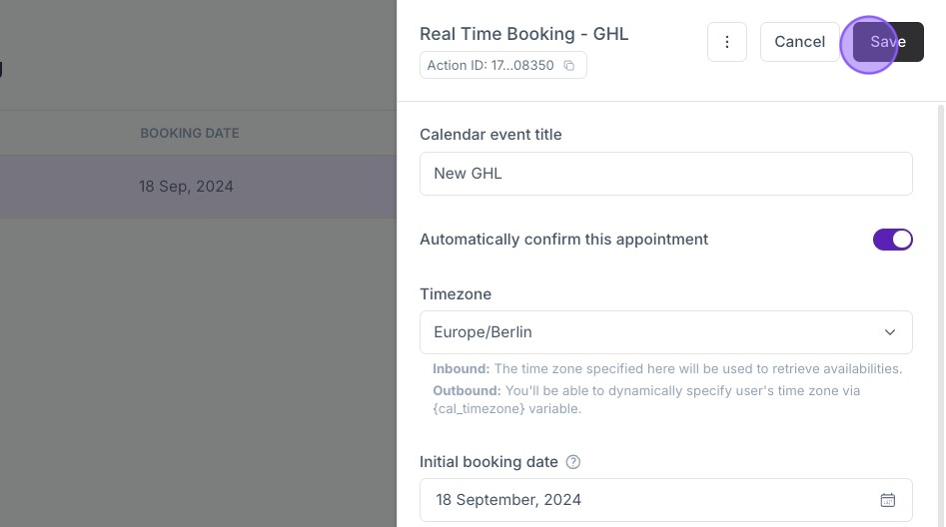Viewport: 946px width, 527px height.
Task: Open the calendar picker icon in date field
Action: point(887,500)
